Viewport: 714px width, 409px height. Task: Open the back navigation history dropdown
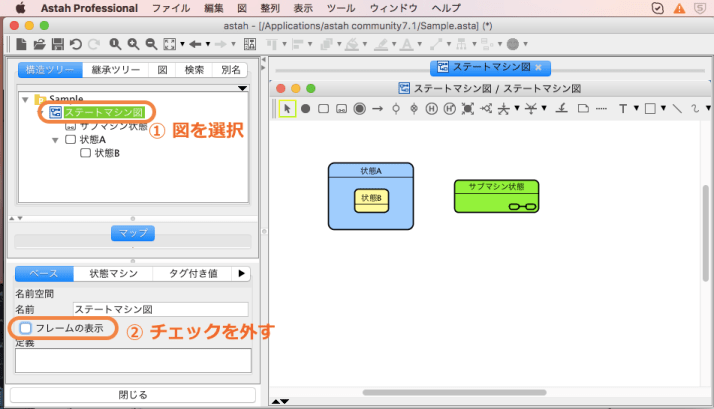coord(208,44)
